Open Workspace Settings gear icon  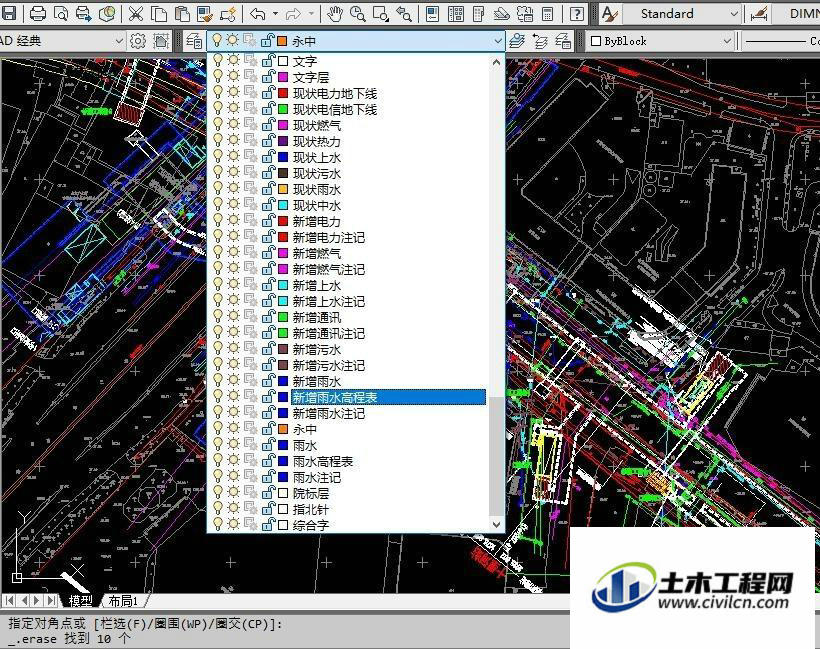pyautogui.click(x=138, y=41)
